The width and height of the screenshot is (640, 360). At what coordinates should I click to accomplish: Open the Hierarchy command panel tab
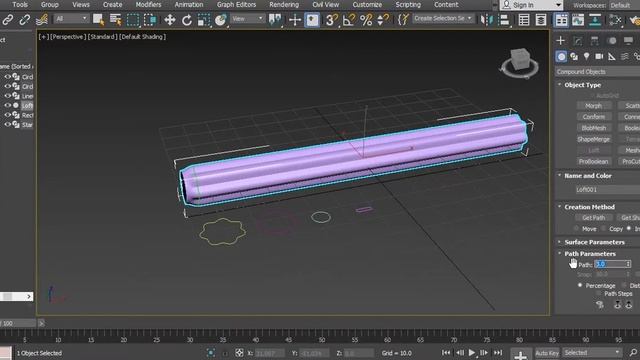[x=594, y=40]
